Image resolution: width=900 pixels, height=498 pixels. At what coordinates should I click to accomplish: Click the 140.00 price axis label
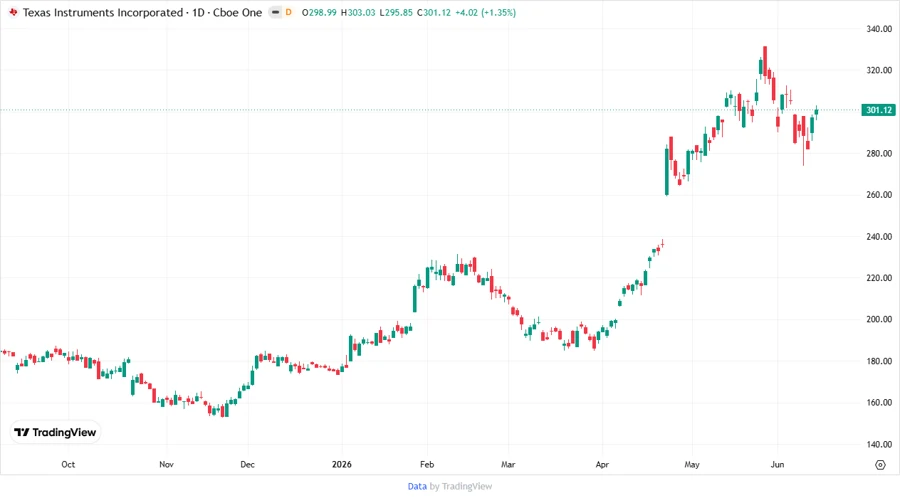[879, 444]
